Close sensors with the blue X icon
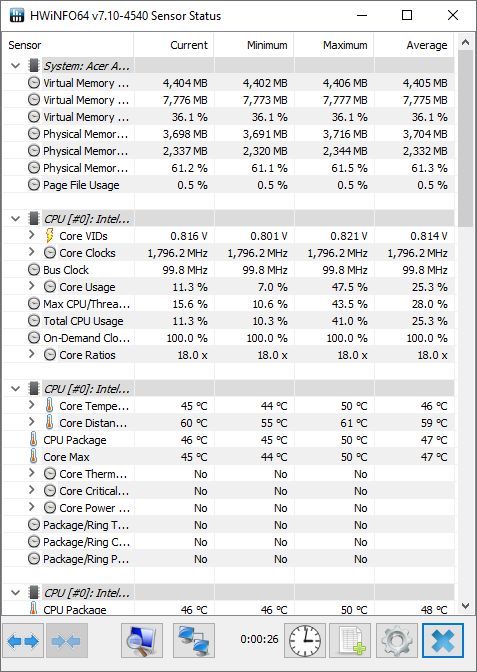 point(443,641)
